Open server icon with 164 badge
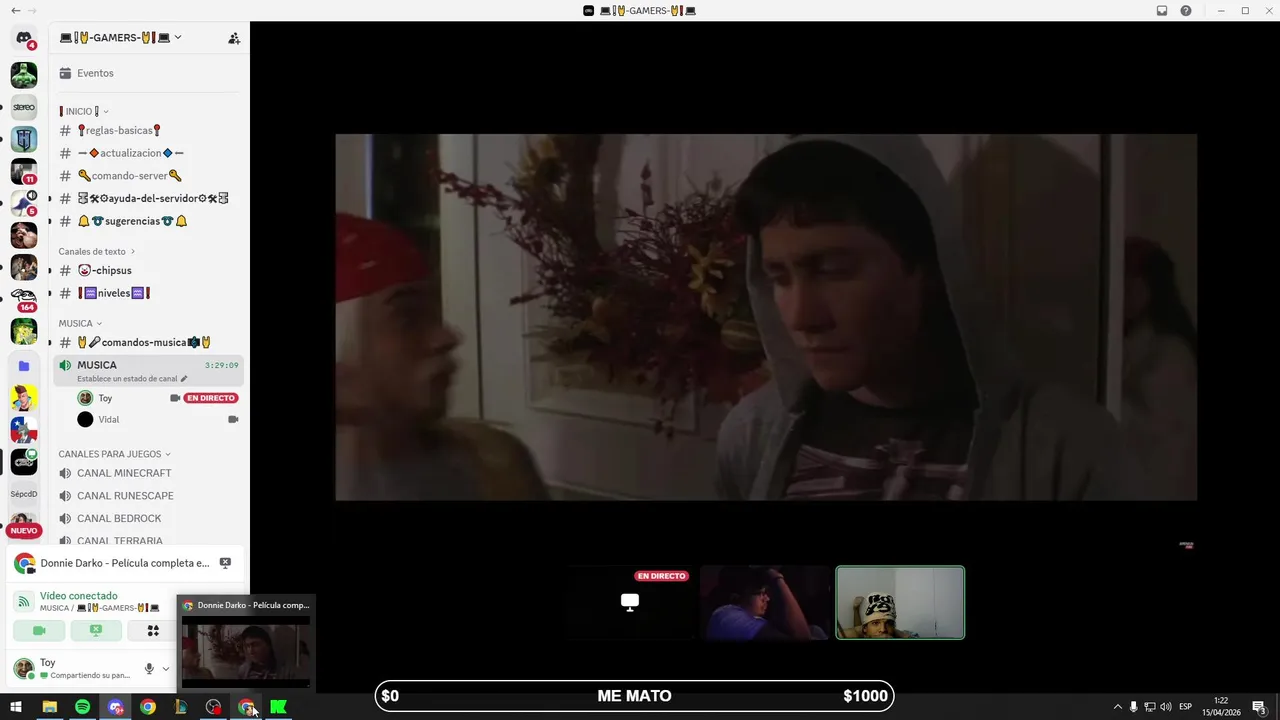 point(24,299)
